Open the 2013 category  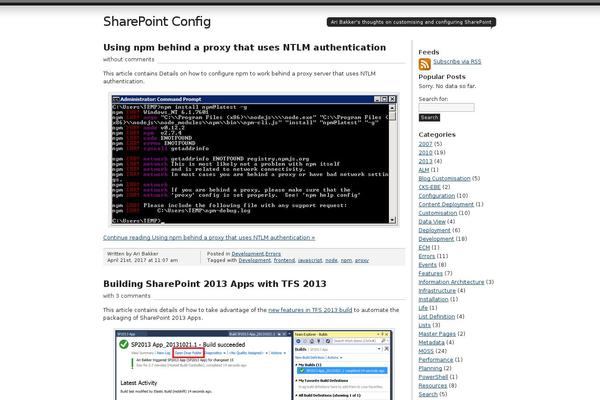click(x=425, y=161)
